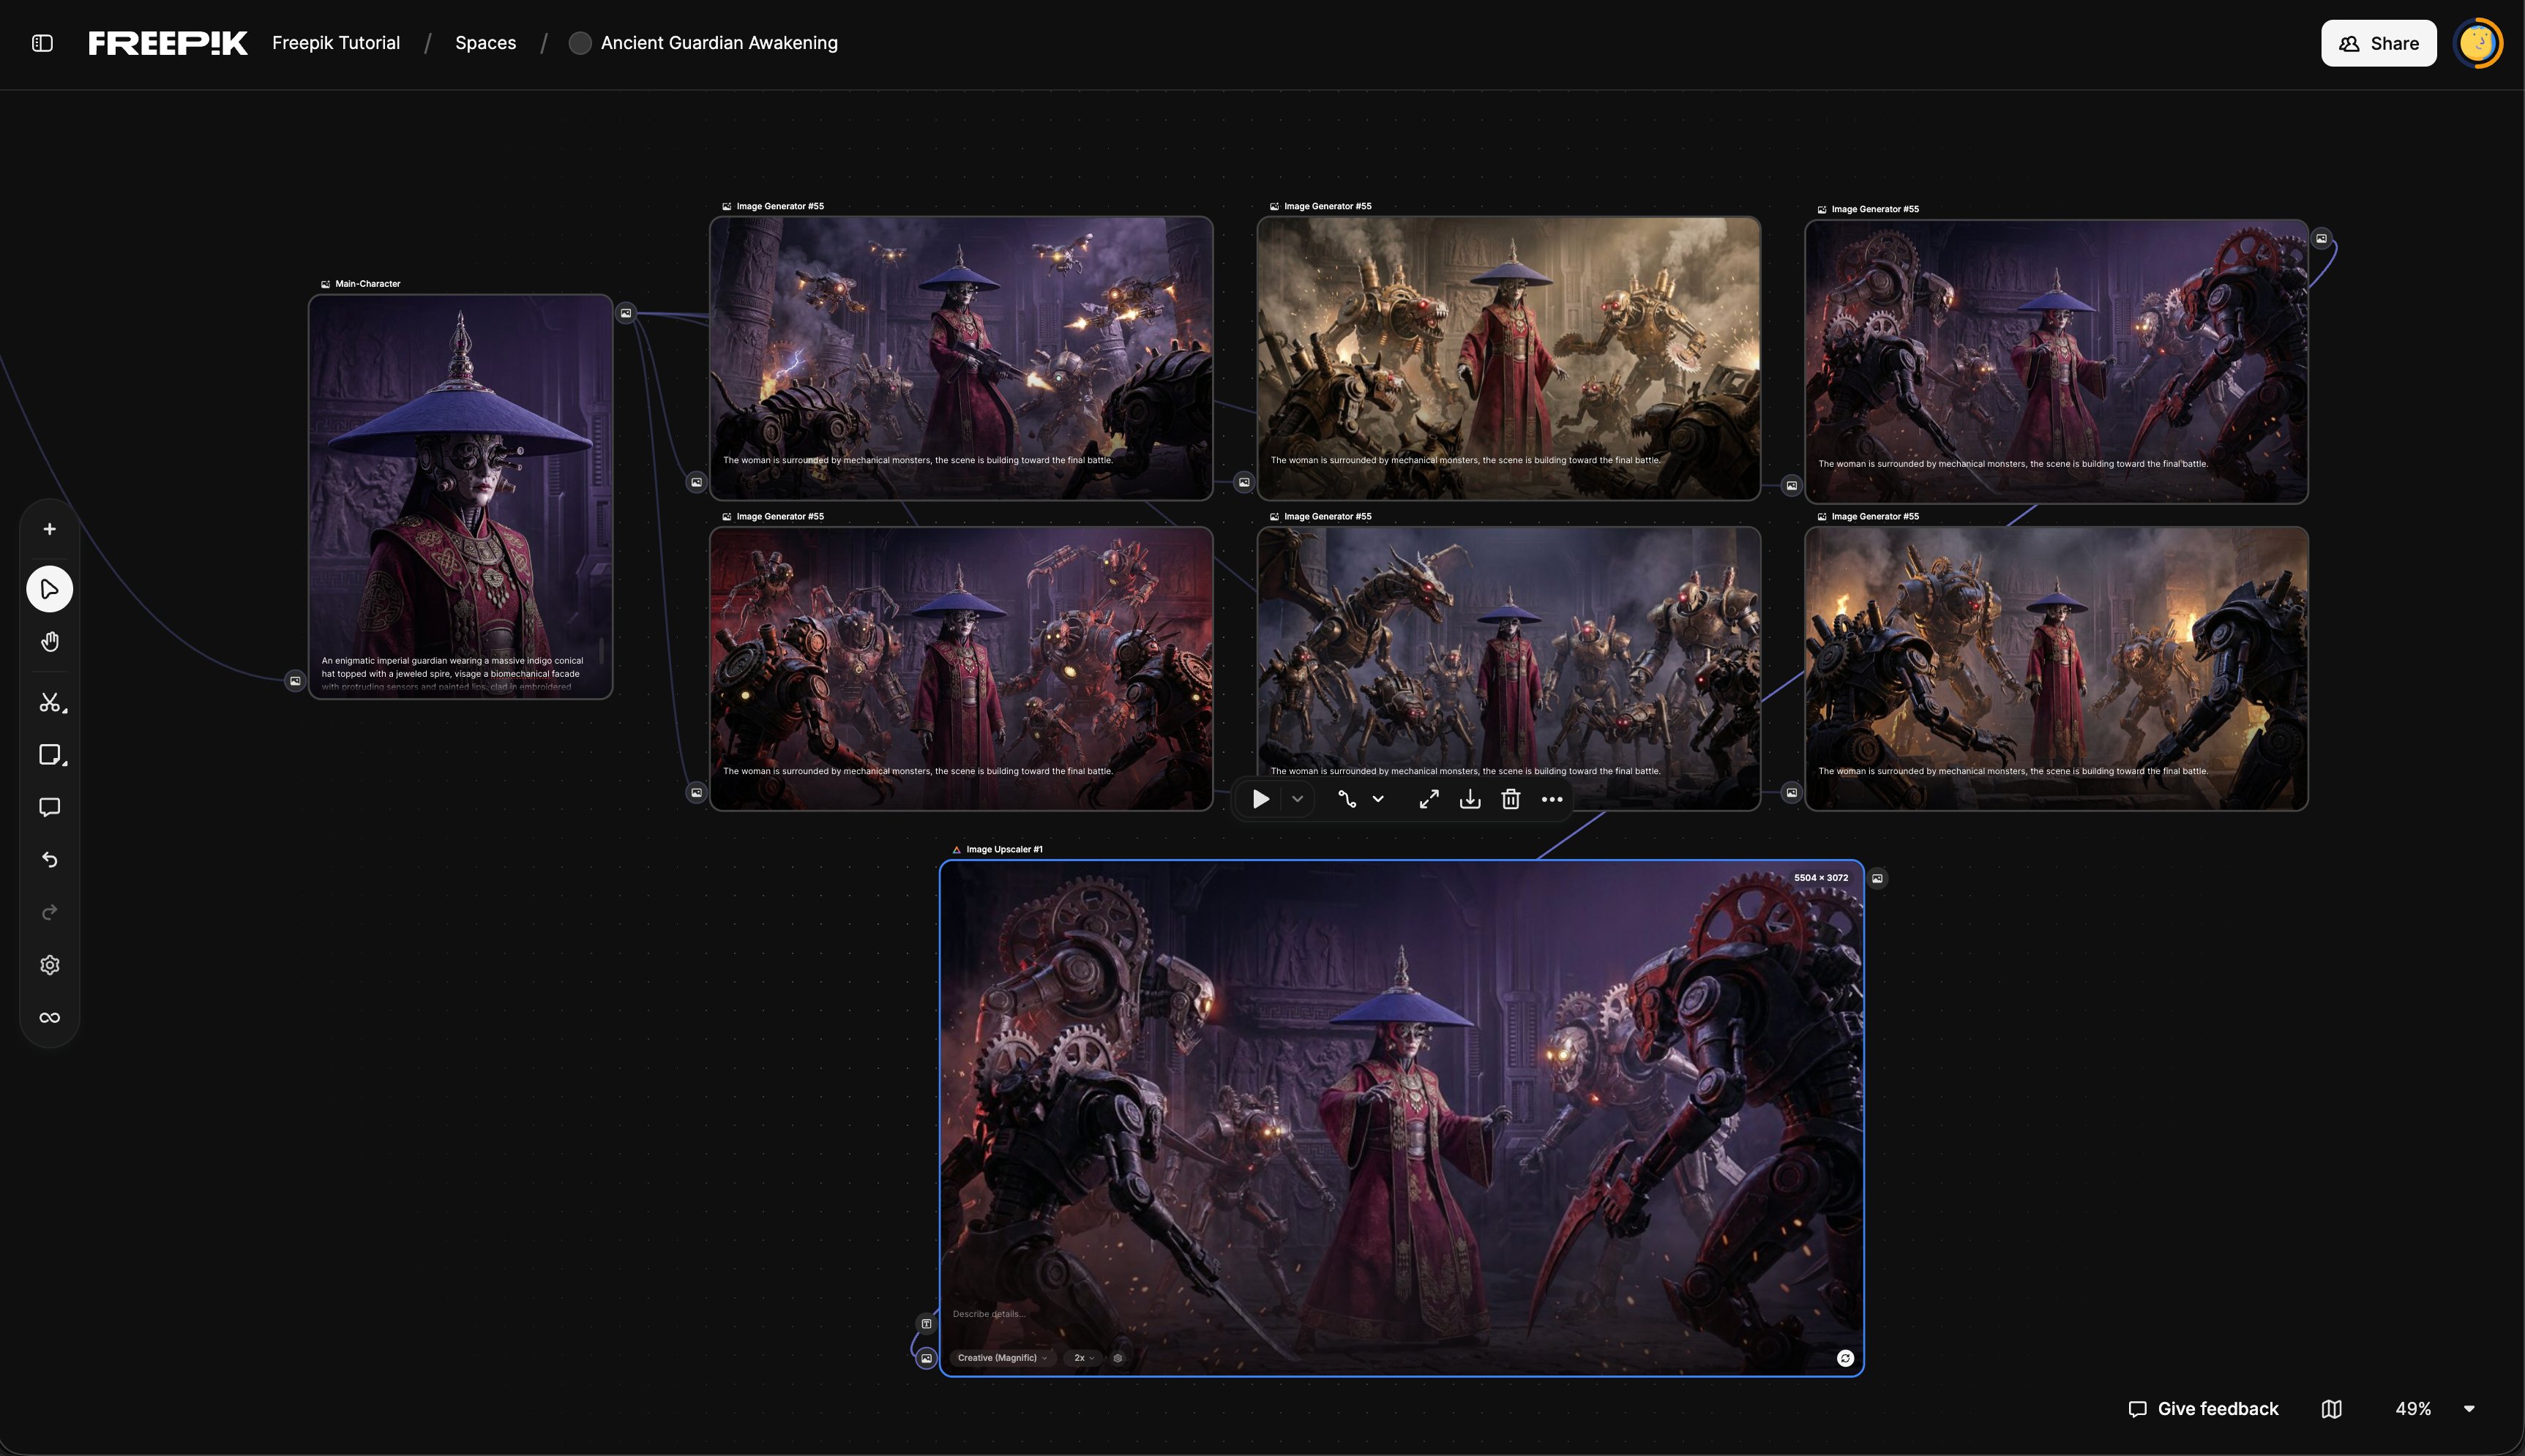Click the infinity icon in sidebar

click(x=49, y=1017)
